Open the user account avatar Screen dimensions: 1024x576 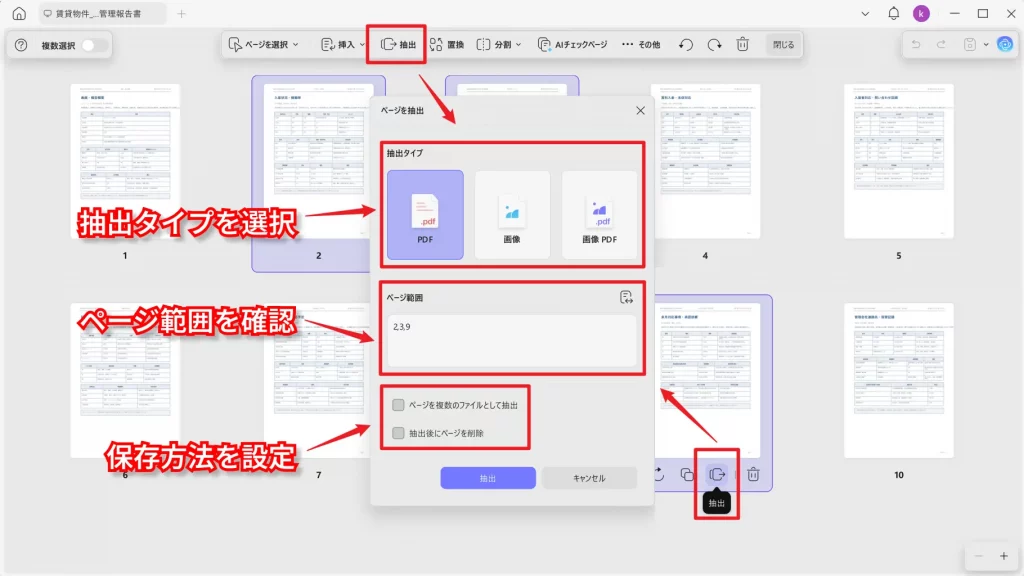tap(921, 13)
